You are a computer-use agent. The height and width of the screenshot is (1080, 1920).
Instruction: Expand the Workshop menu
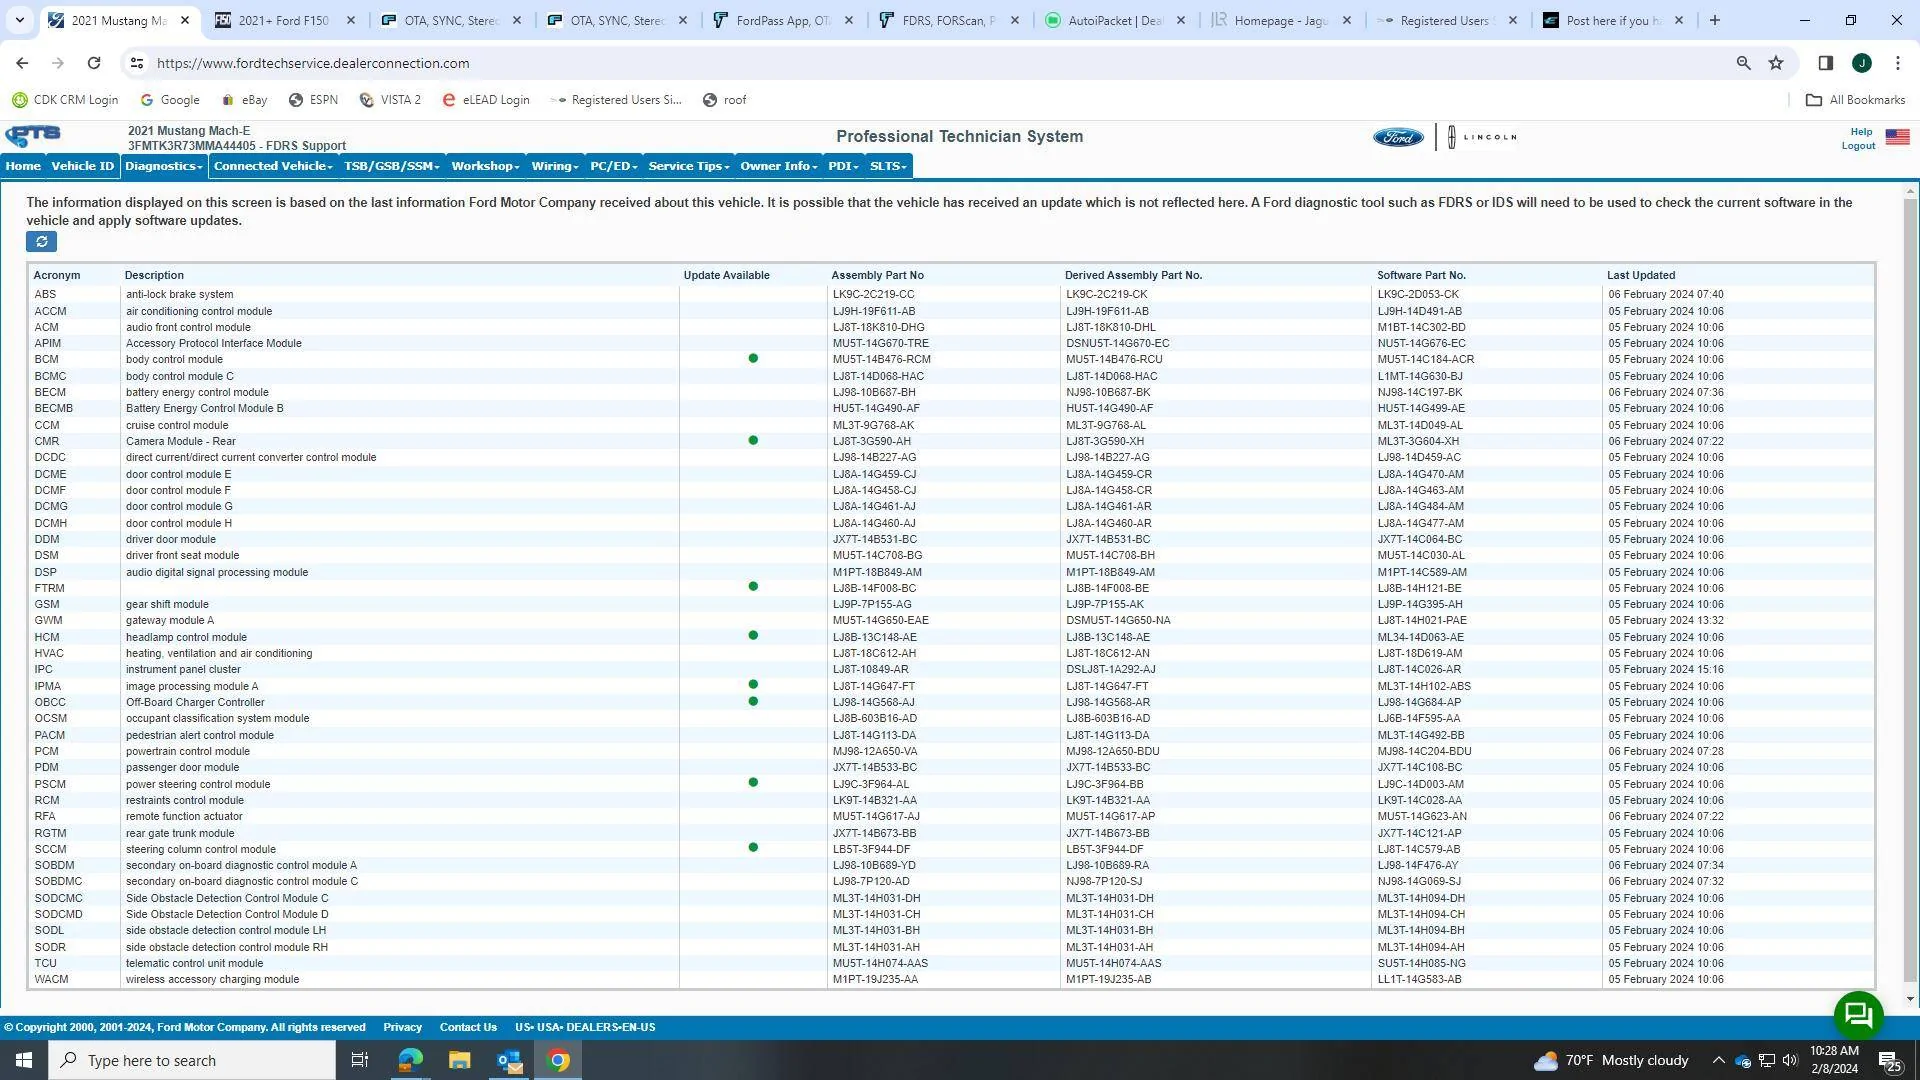pos(485,166)
